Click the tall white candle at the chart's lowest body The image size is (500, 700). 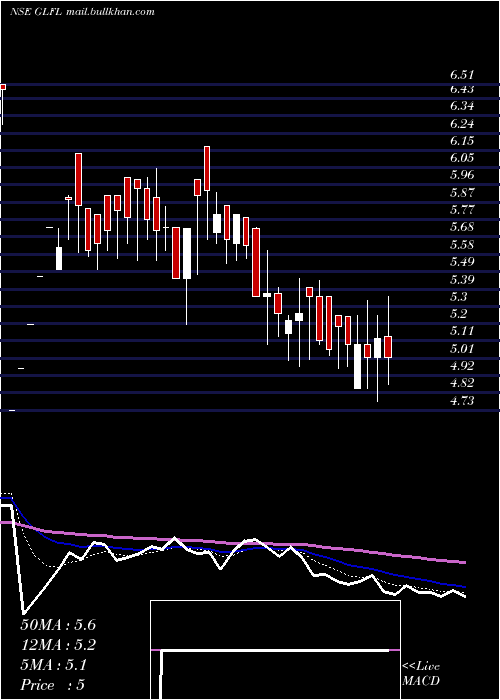pos(358,366)
